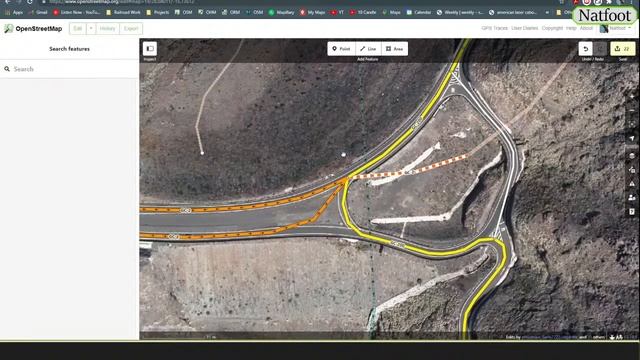The width and height of the screenshot is (640, 360).
Task: Open the OHM bookmark
Action: pos(207,13)
